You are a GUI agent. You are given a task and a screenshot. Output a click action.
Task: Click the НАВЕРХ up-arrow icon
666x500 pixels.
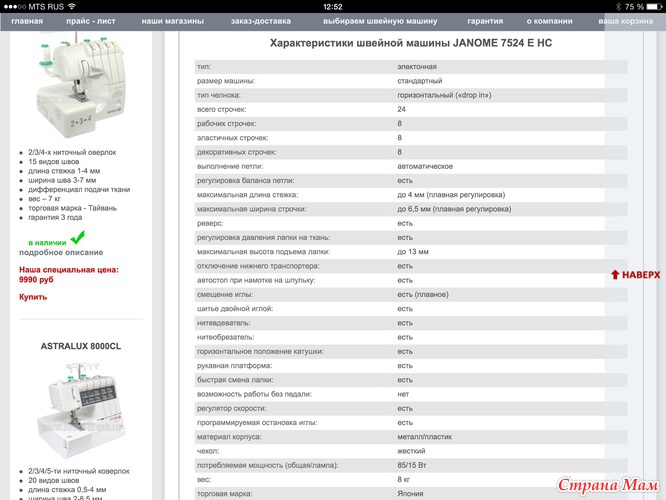[x=615, y=275]
